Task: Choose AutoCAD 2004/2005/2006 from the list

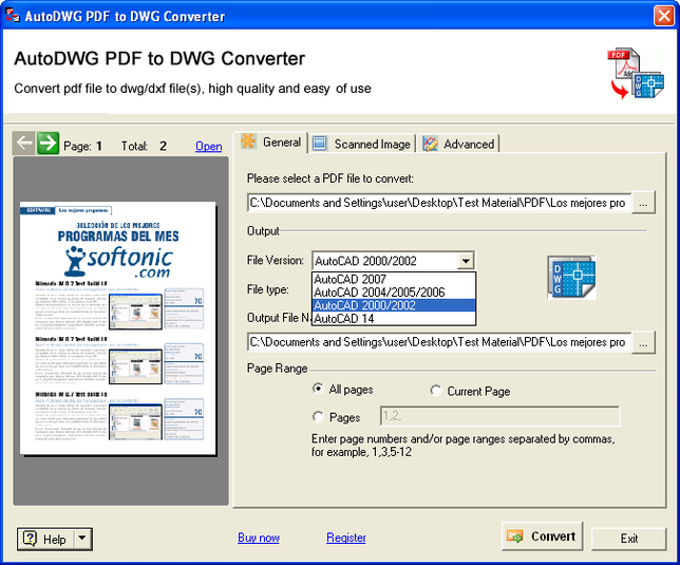Action: [x=394, y=292]
